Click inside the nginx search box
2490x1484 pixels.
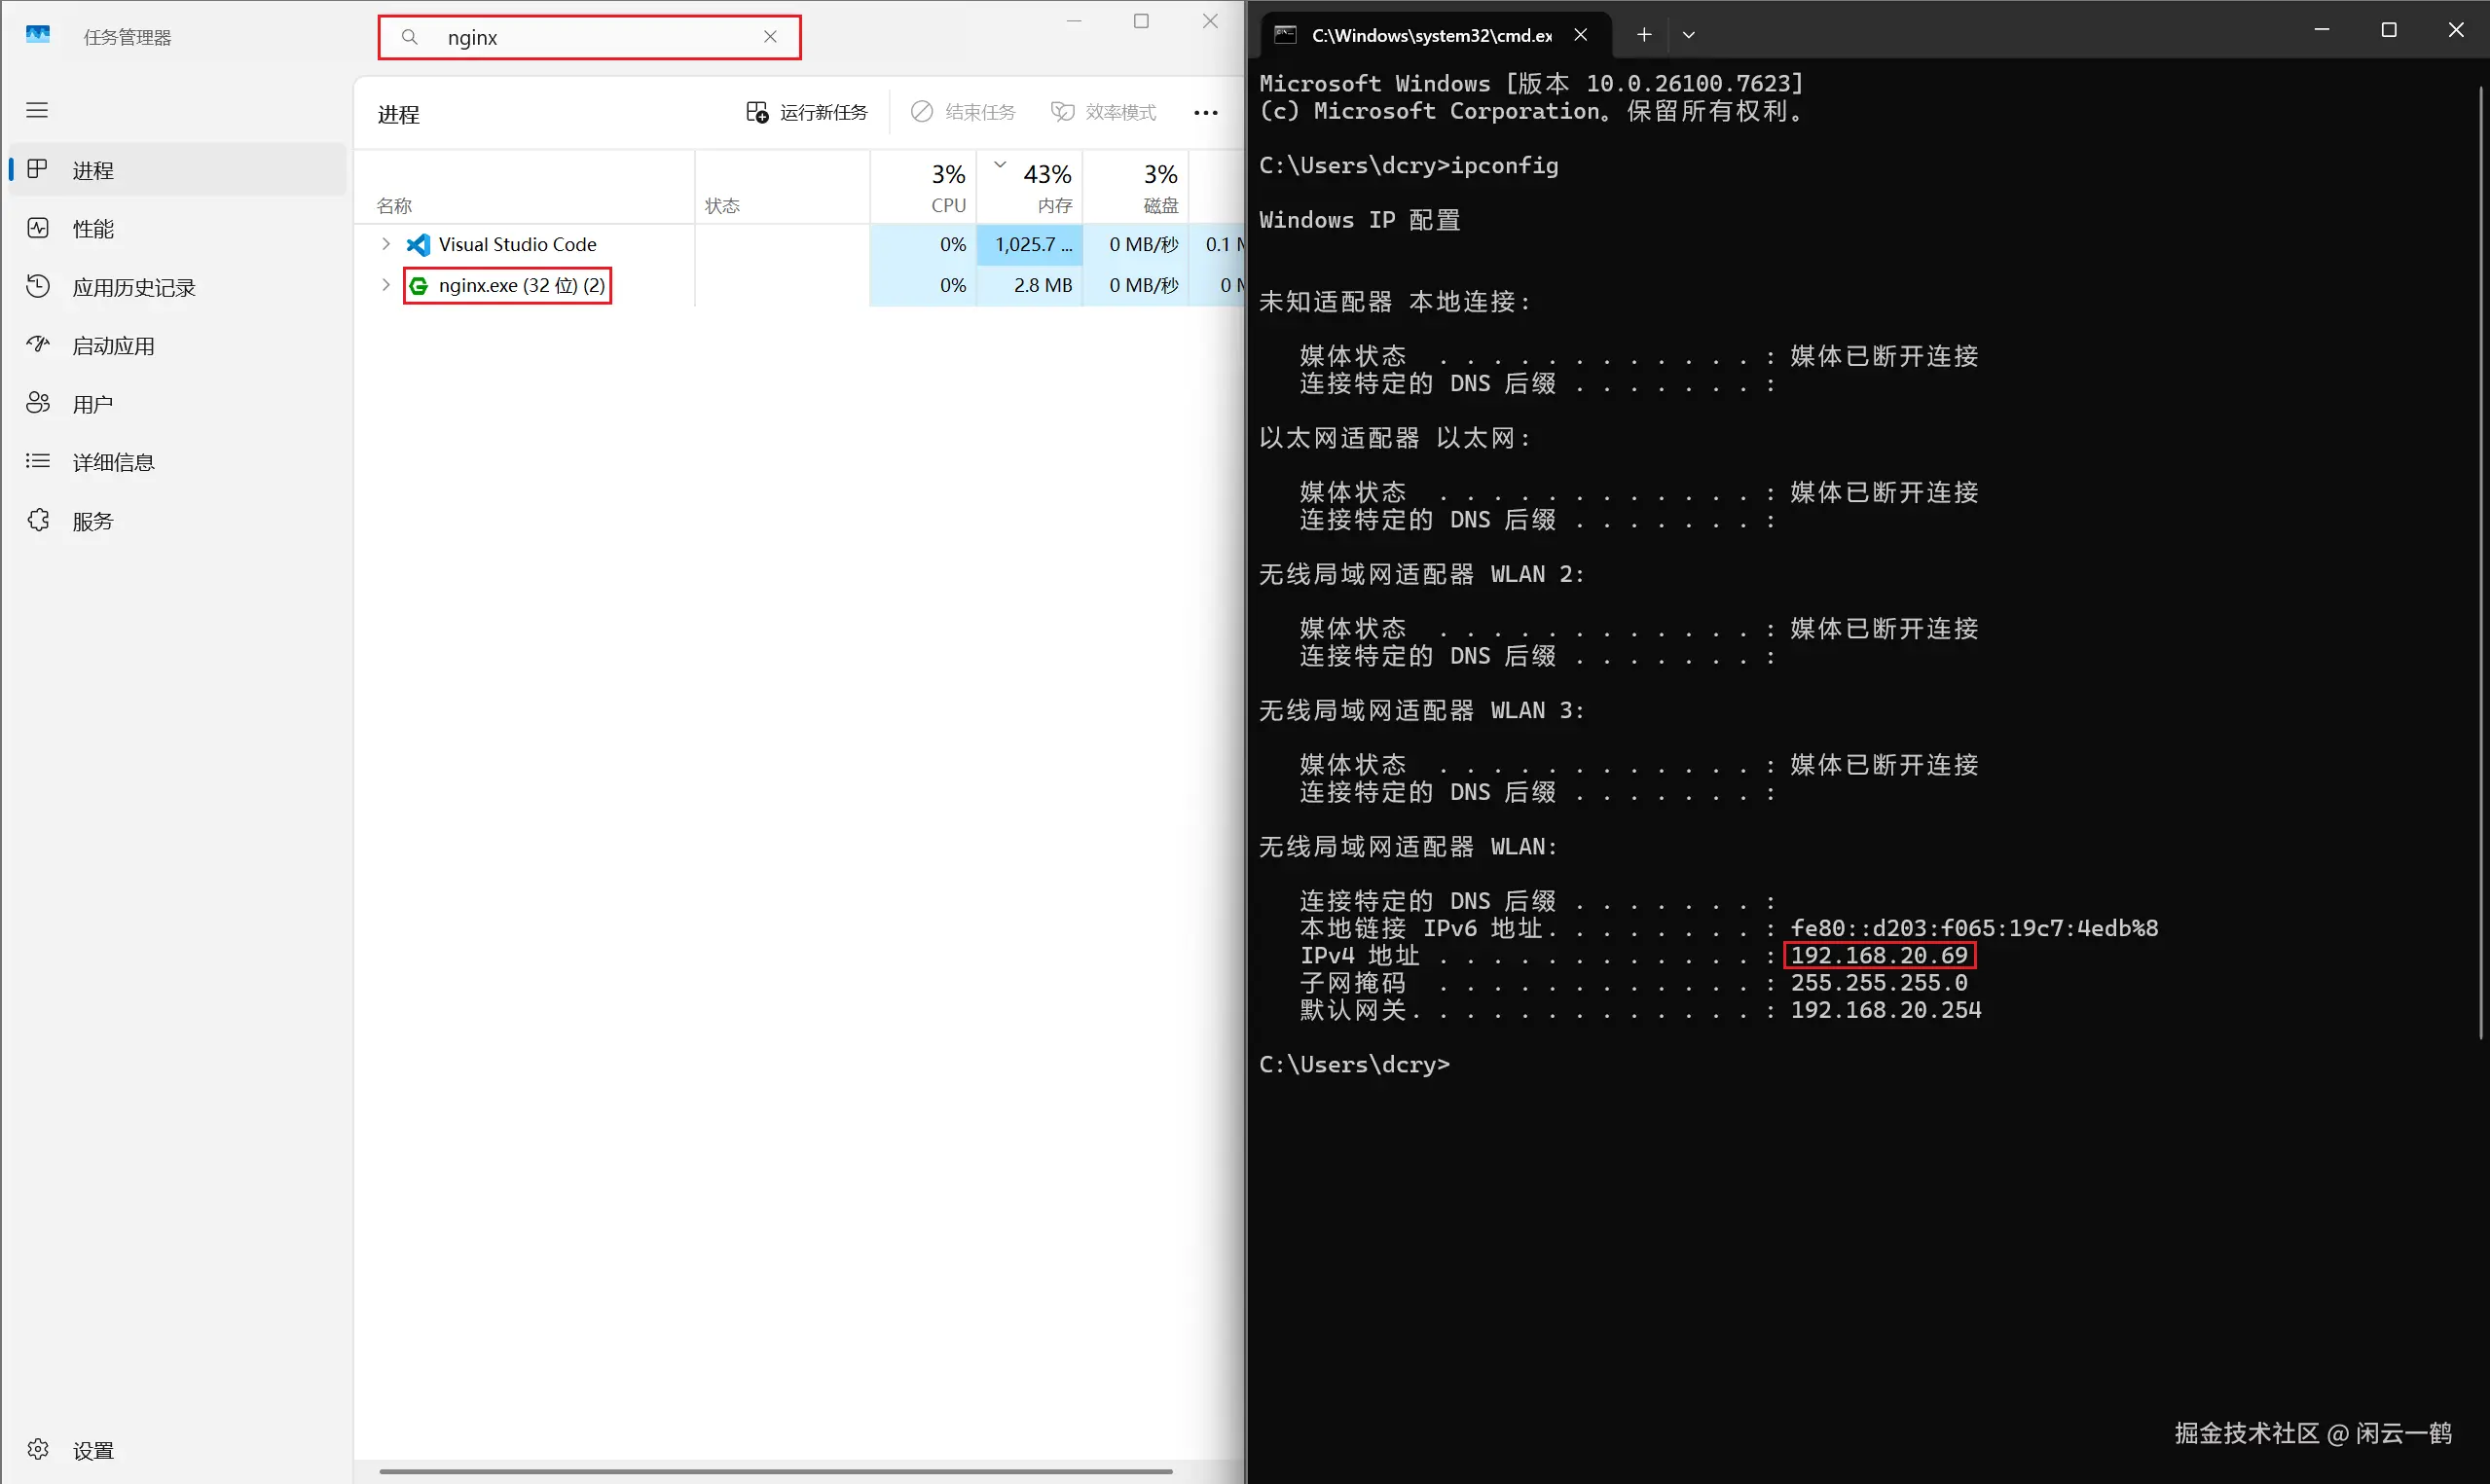click(x=600, y=37)
